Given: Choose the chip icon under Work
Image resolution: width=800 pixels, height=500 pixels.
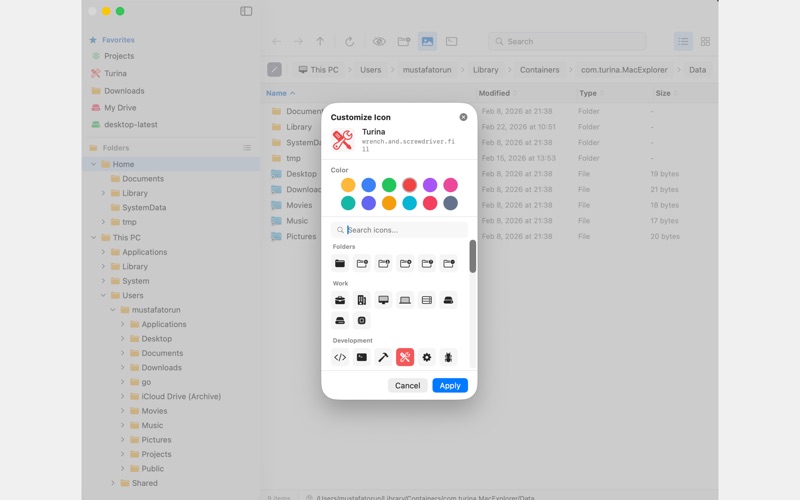Looking at the screenshot, I should pos(362,320).
